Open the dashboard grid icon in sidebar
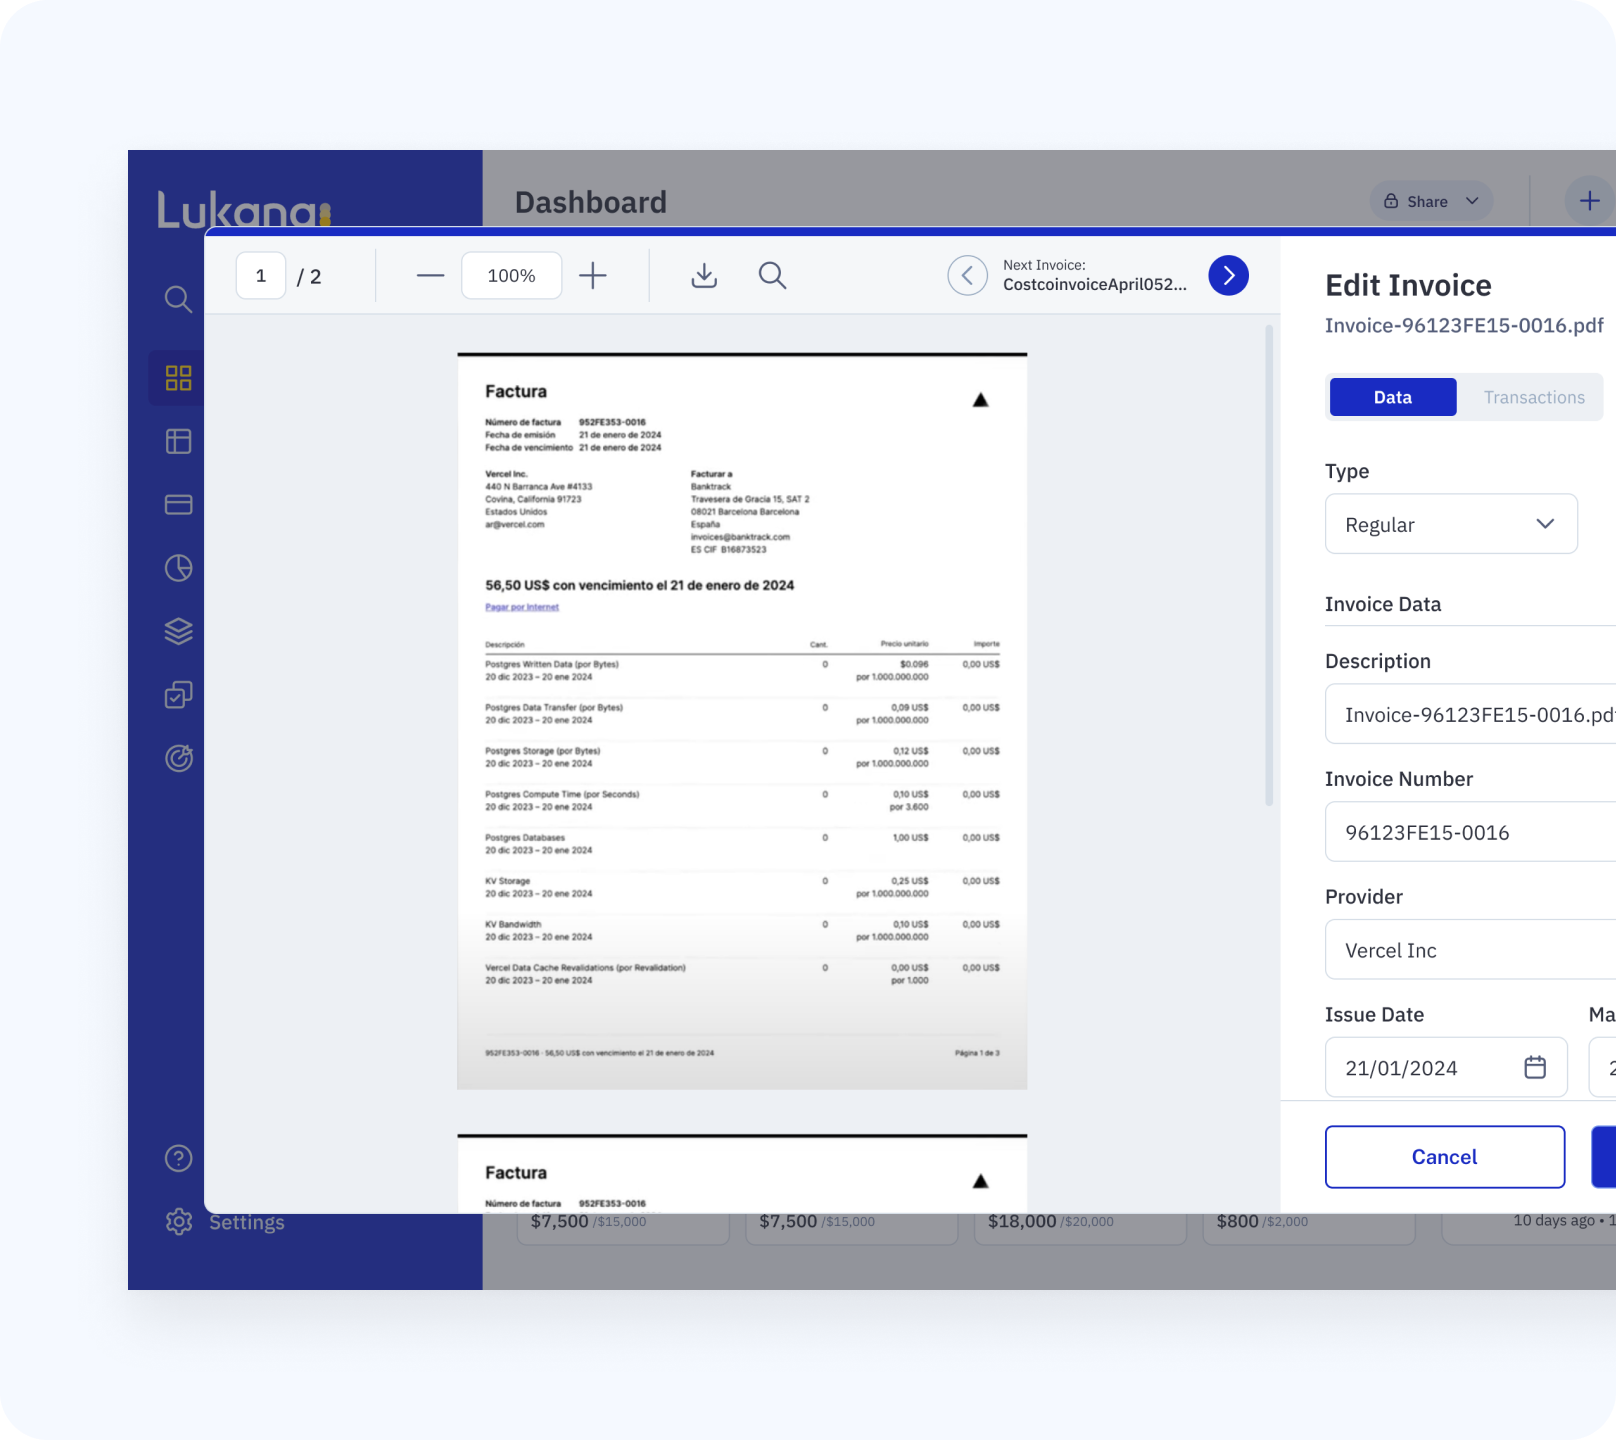 click(178, 378)
